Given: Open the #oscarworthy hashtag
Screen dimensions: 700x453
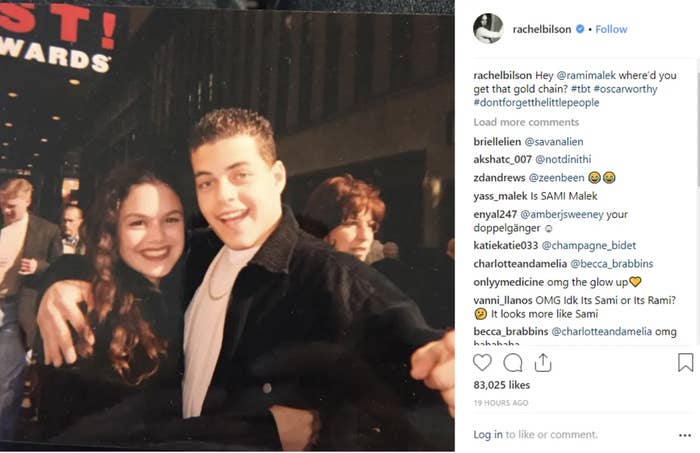Looking at the screenshot, I should tap(625, 89).
